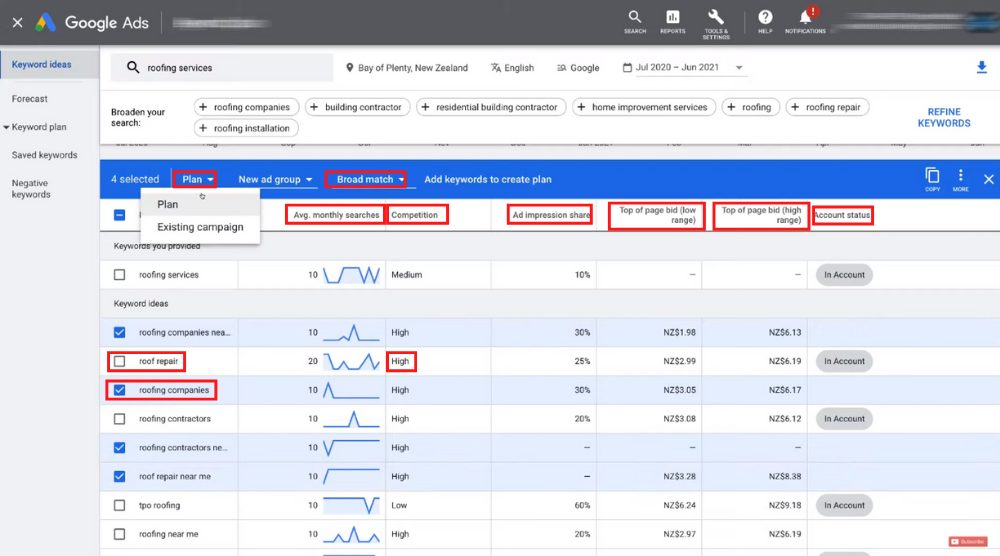Click the English language setting

coord(512,68)
